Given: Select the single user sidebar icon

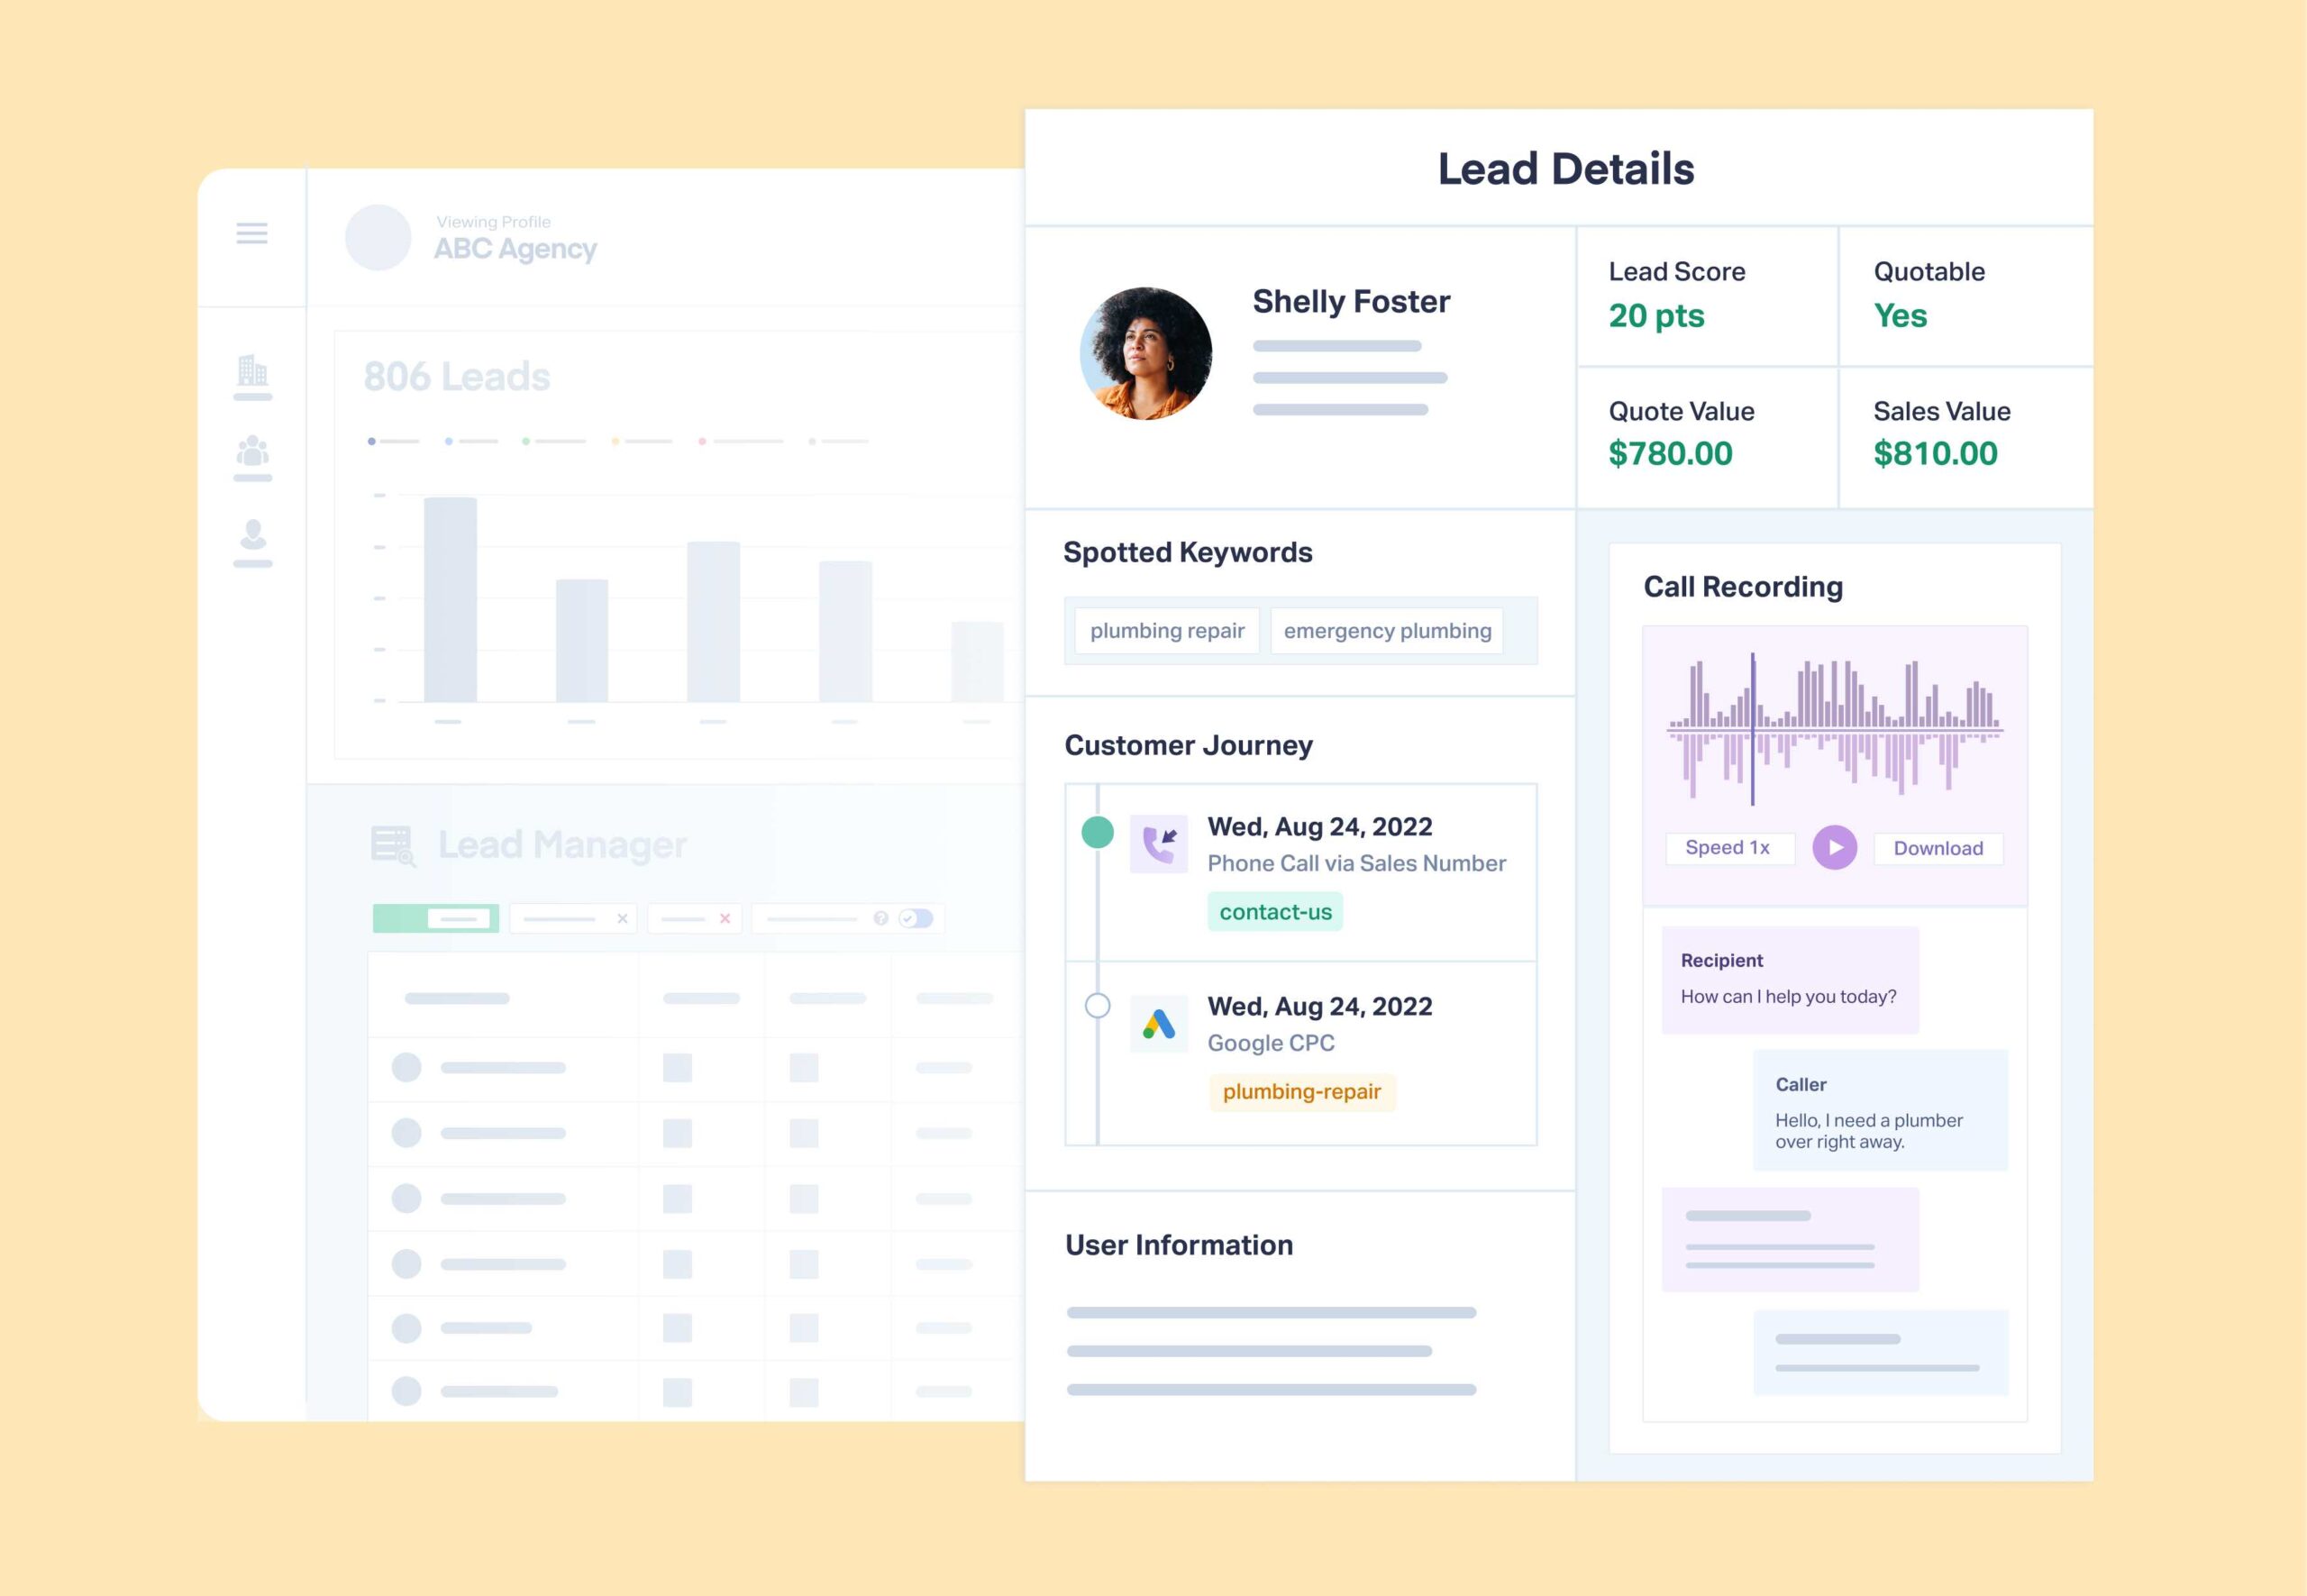Looking at the screenshot, I should 253,534.
